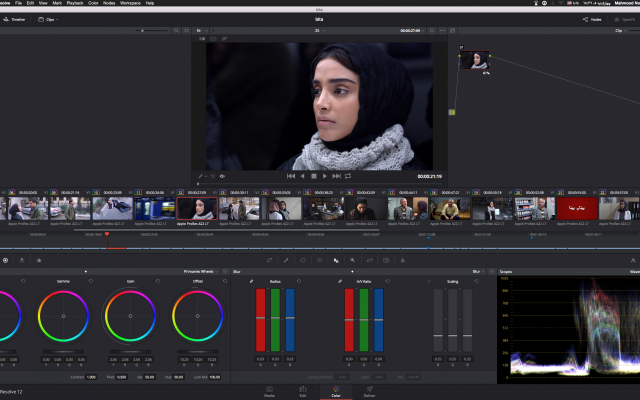Reset the Radius blur sliders
Image resolution: width=640 pixels, height=400 pixels.
click(x=299, y=281)
